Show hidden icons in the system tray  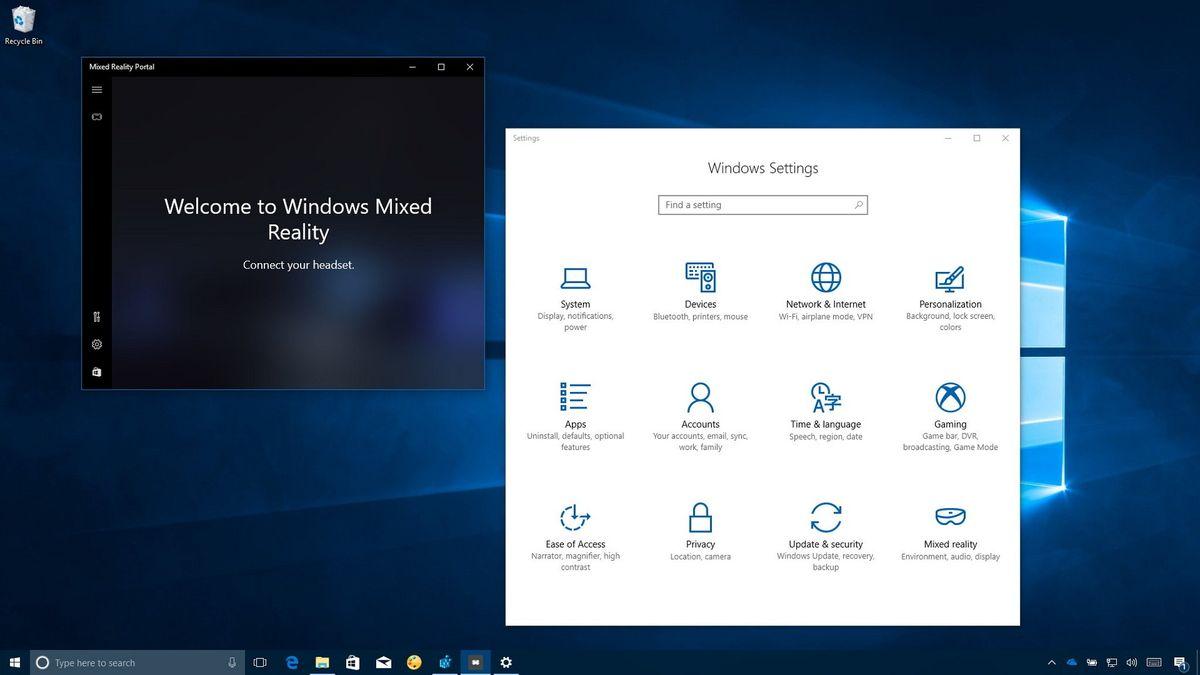[x=1051, y=662]
